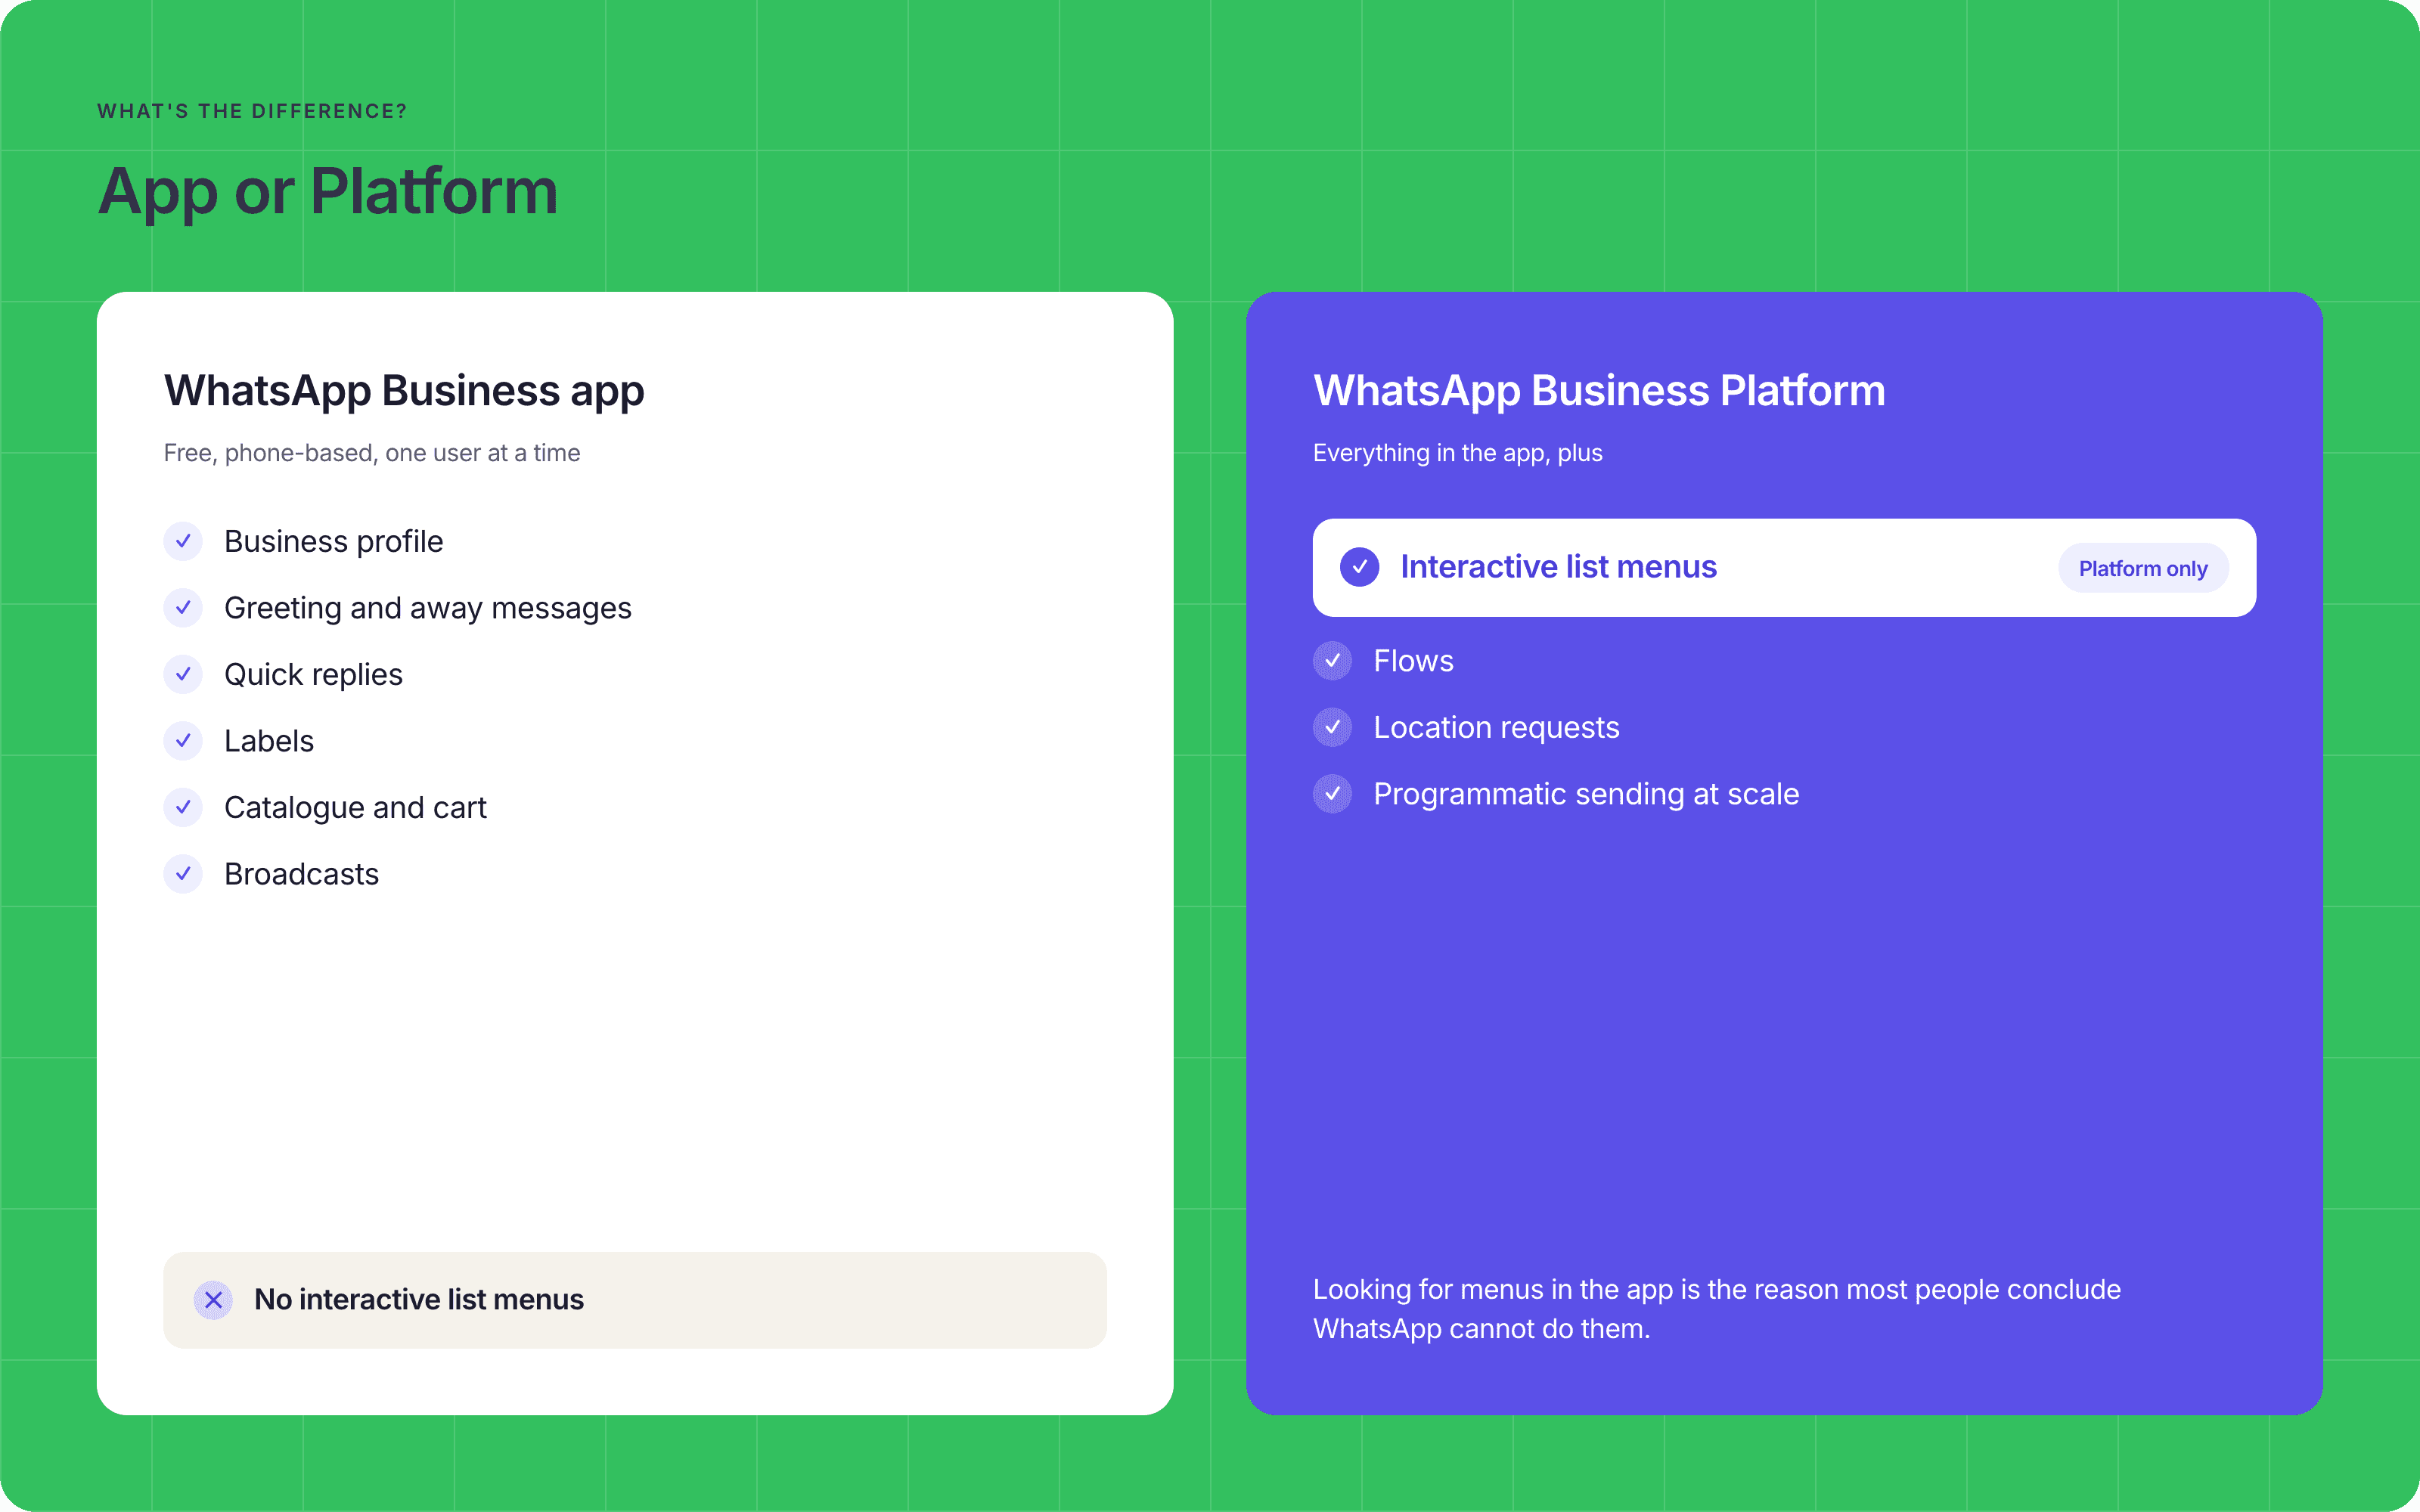
Task: Select the Interactive list menus label
Action: [1558, 567]
